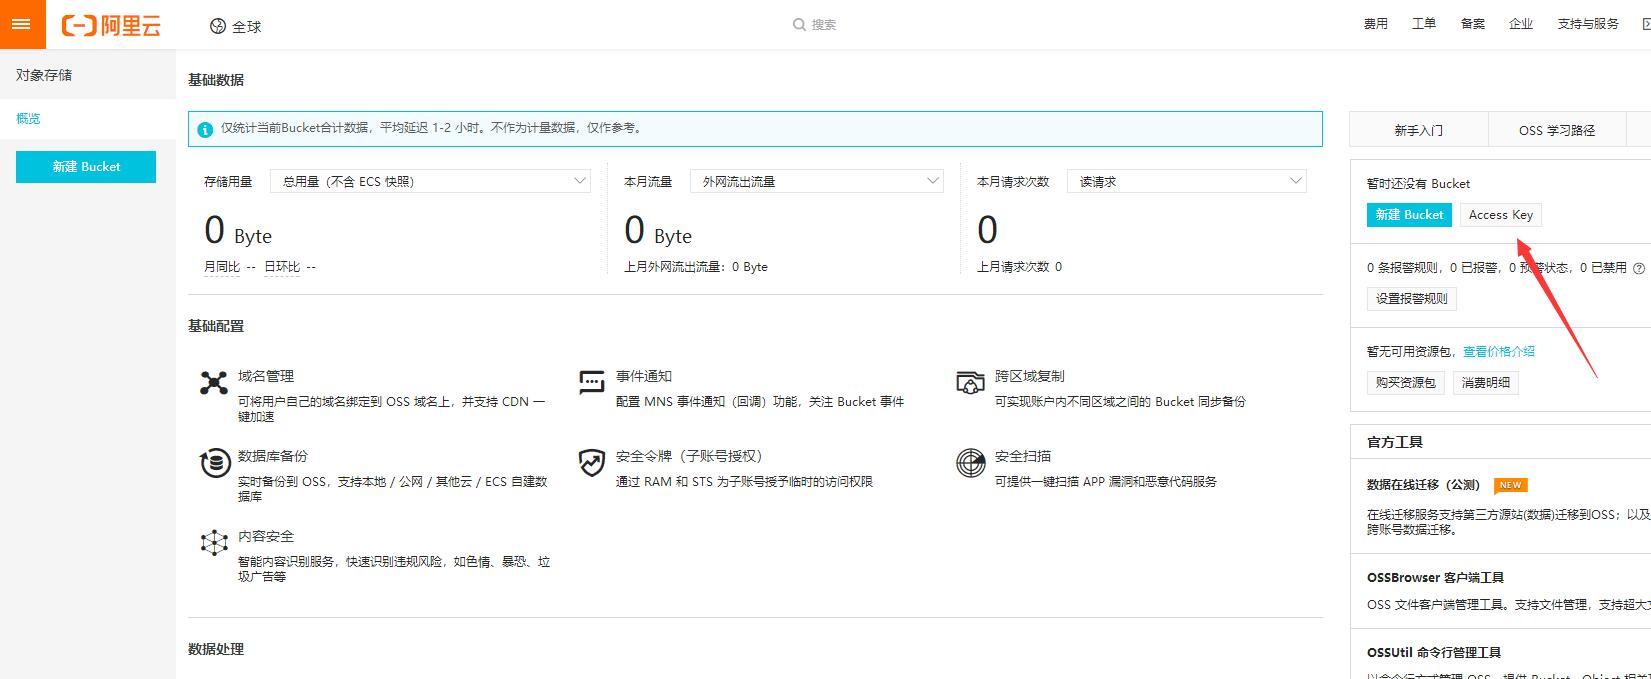1651x679 pixels.
Task: Open the OSSBrowser 客户端工具 link
Action: 1435,578
